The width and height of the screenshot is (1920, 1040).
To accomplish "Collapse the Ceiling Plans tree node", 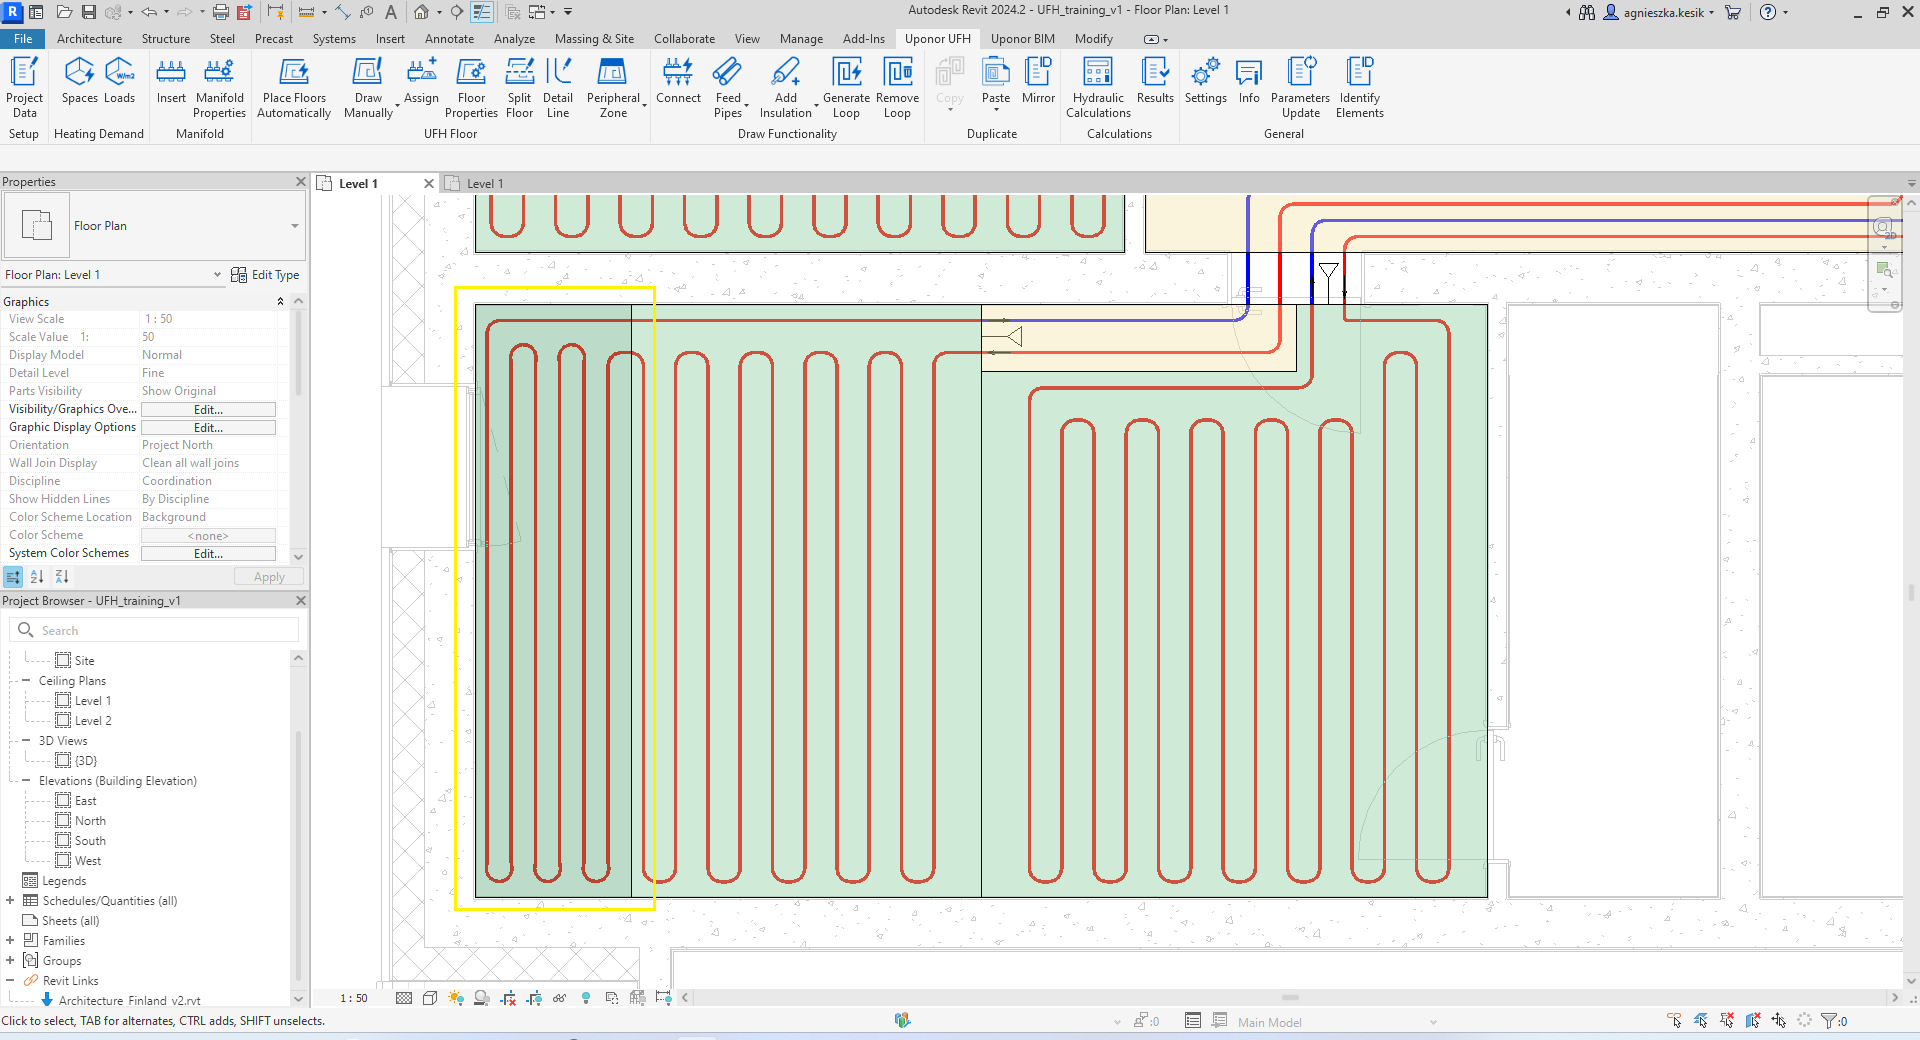I will point(26,680).
